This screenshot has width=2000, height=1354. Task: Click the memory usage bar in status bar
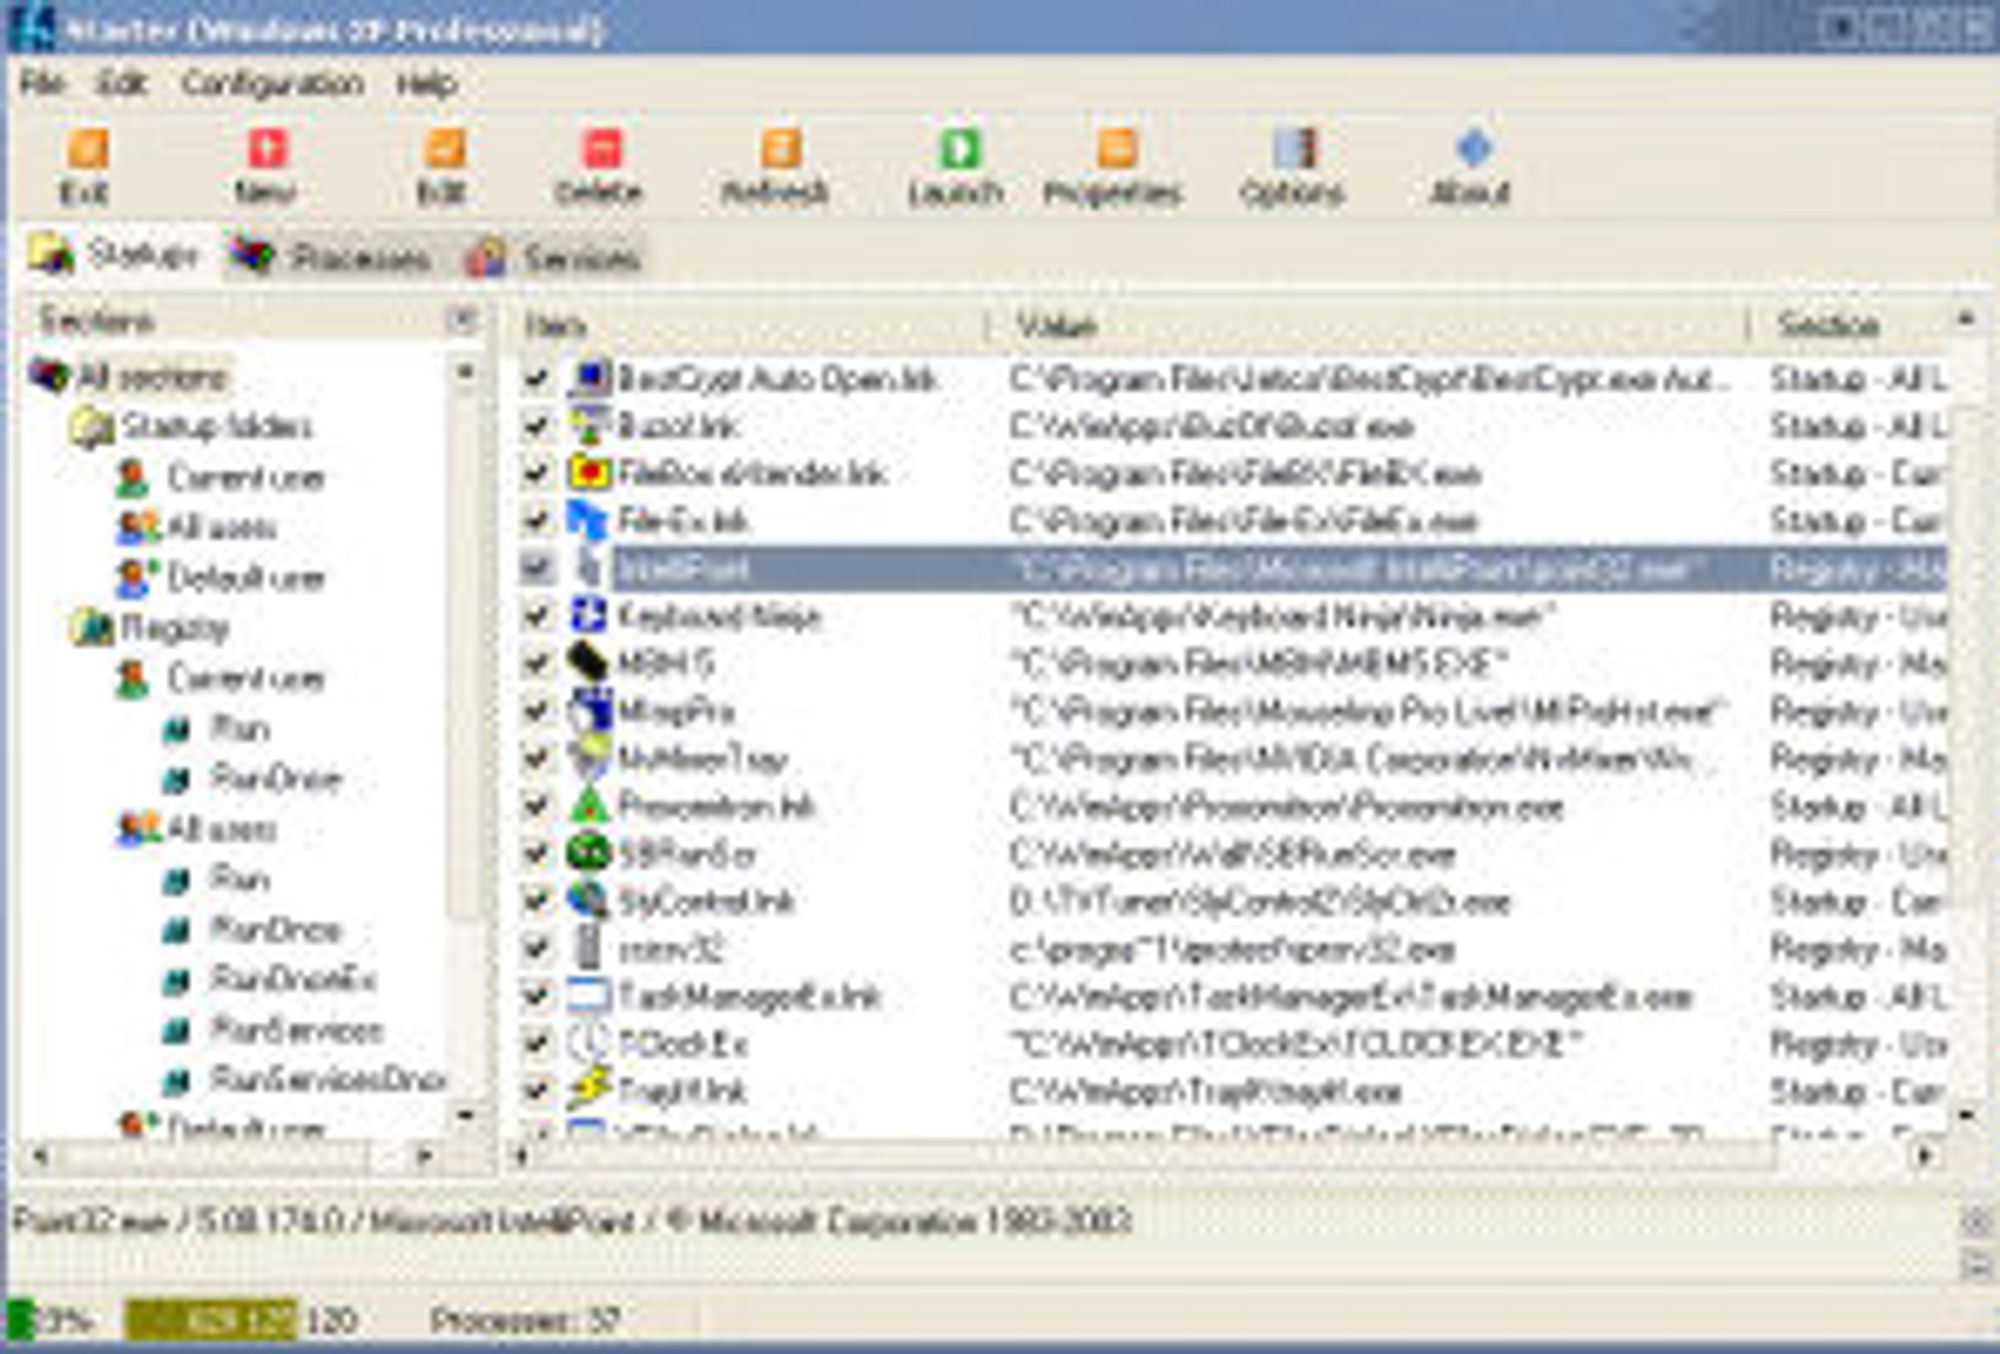[x=210, y=1319]
